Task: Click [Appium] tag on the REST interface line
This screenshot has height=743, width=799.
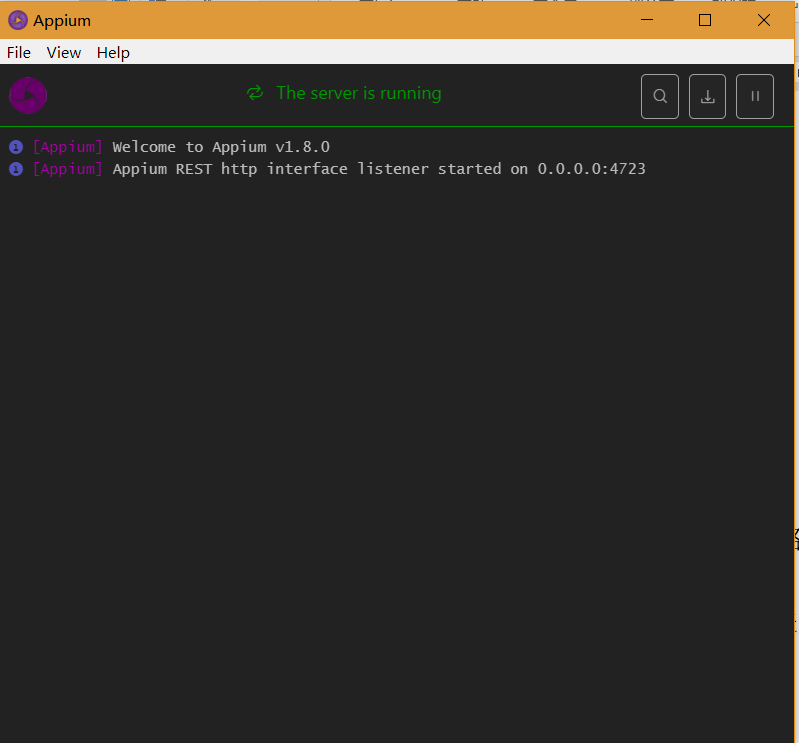Action: 68,169
